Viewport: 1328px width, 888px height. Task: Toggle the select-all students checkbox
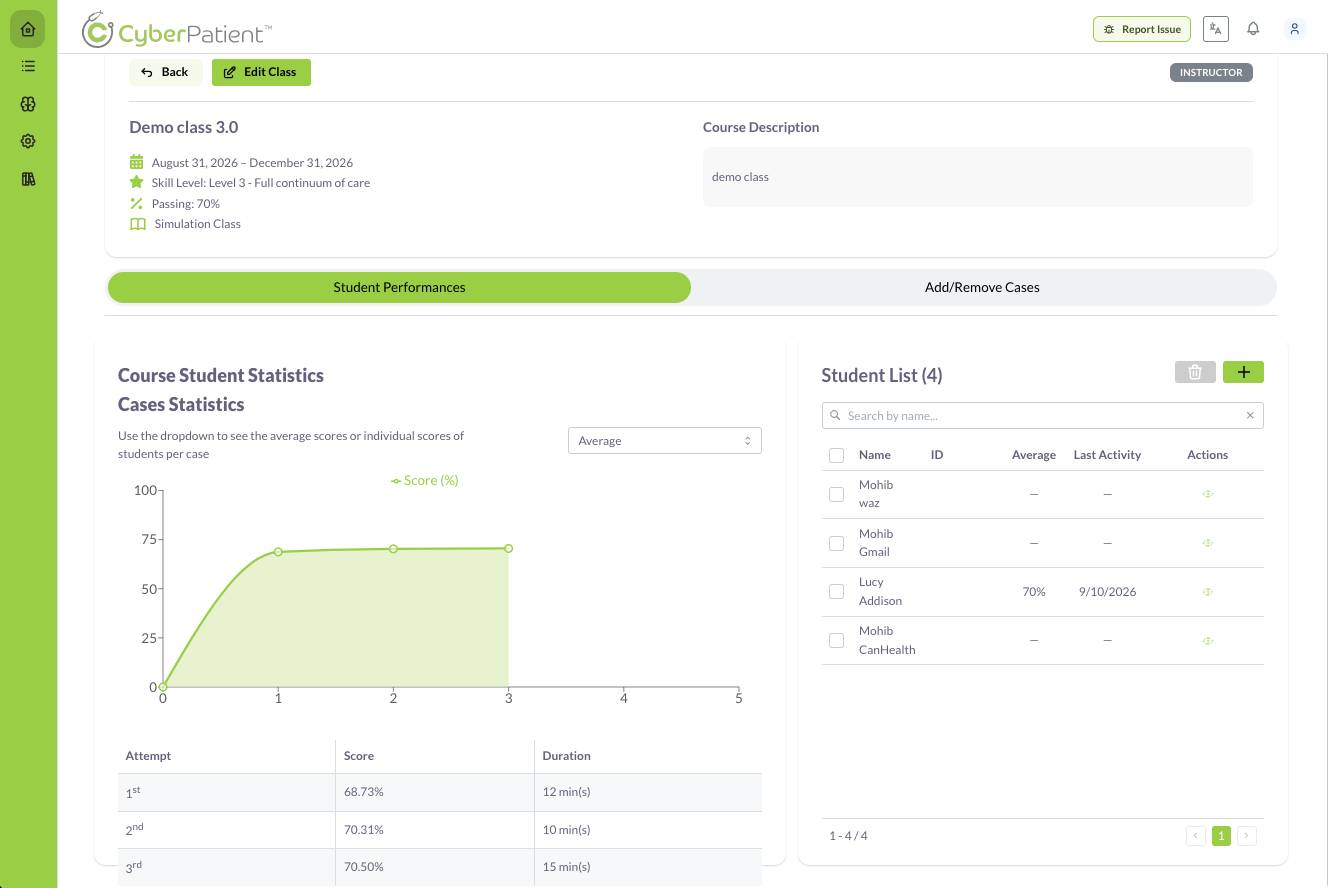pos(837,455)
